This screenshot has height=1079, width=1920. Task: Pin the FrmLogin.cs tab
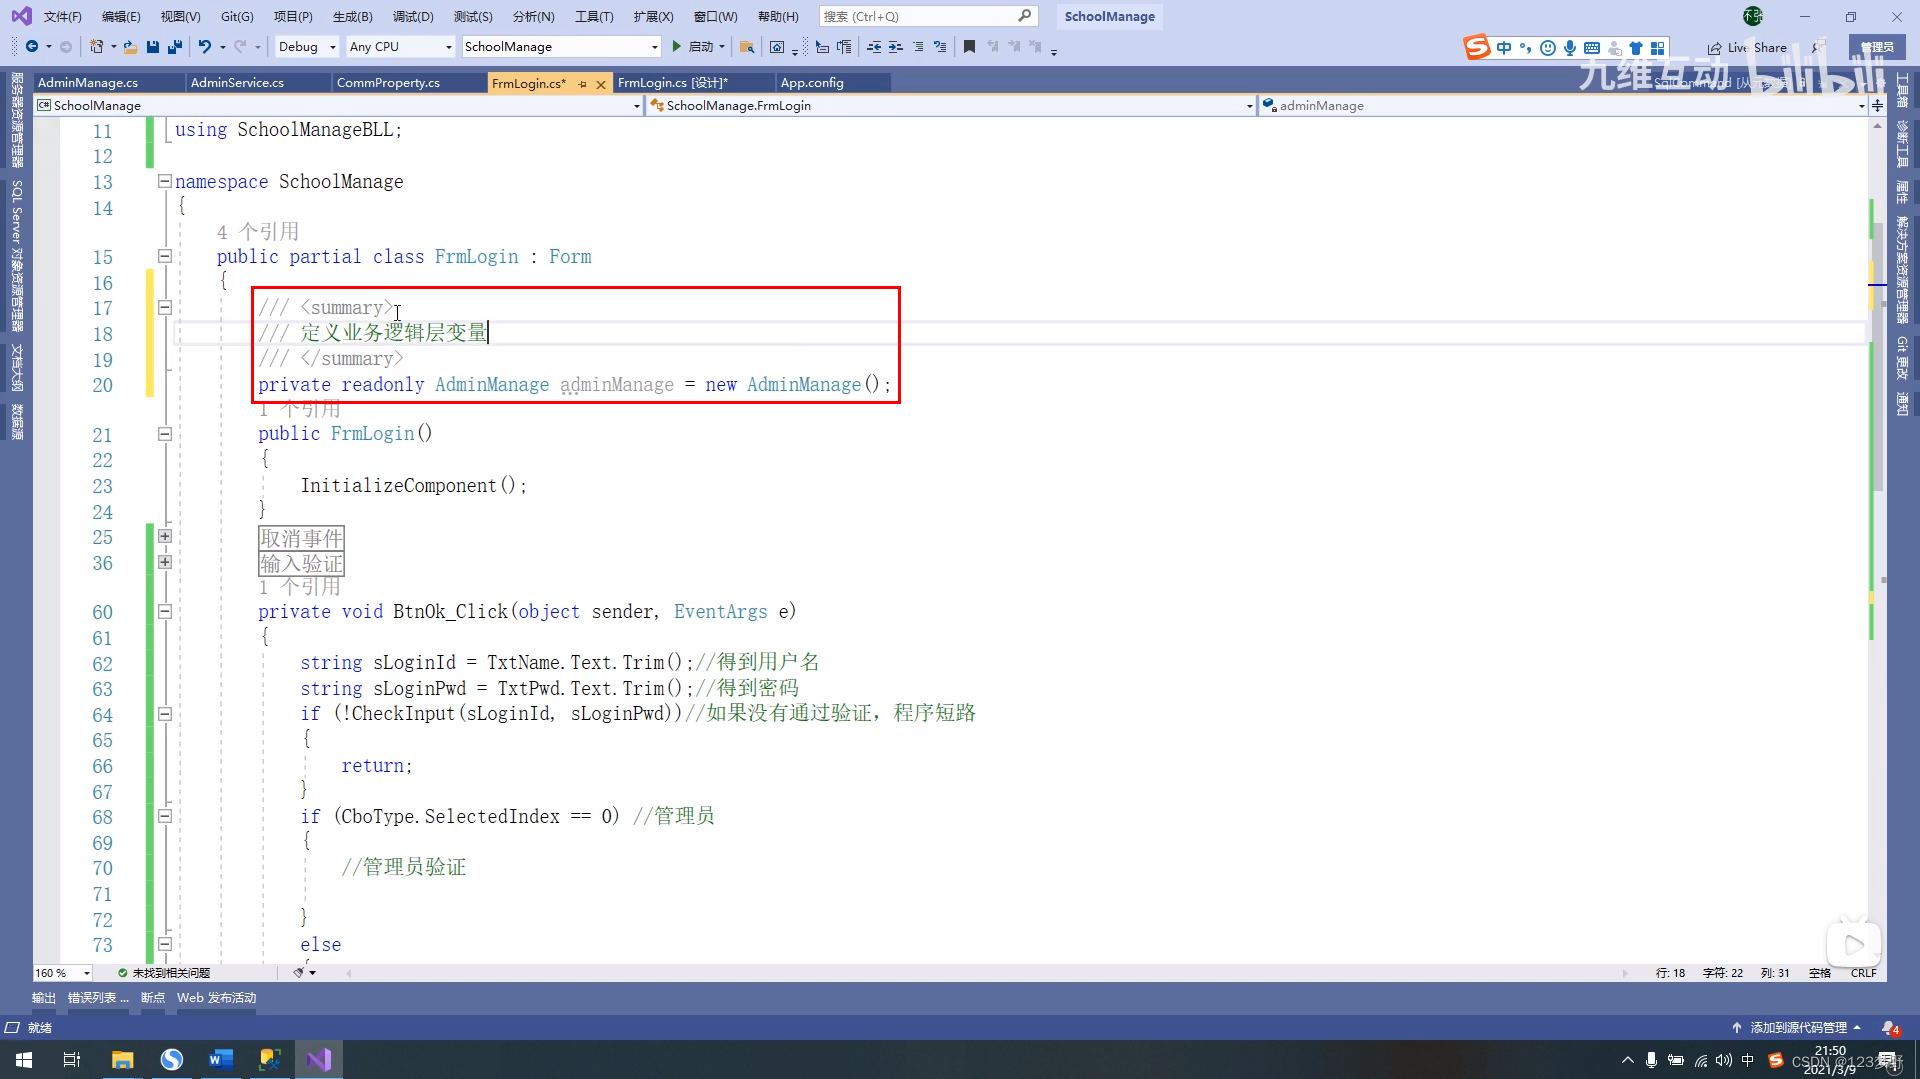582,84
